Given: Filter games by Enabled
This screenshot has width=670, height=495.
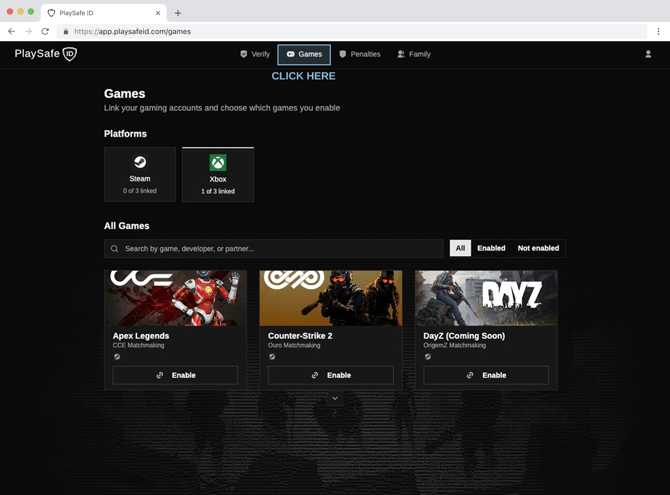Looking at the screenshot, I should point(491,248).
